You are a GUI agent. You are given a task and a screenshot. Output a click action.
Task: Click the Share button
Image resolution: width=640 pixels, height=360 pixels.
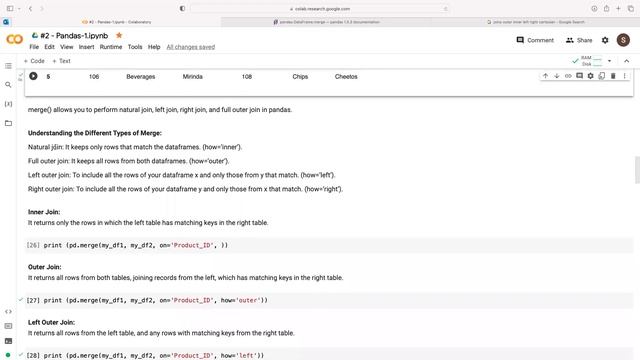[x=579, y=40]
